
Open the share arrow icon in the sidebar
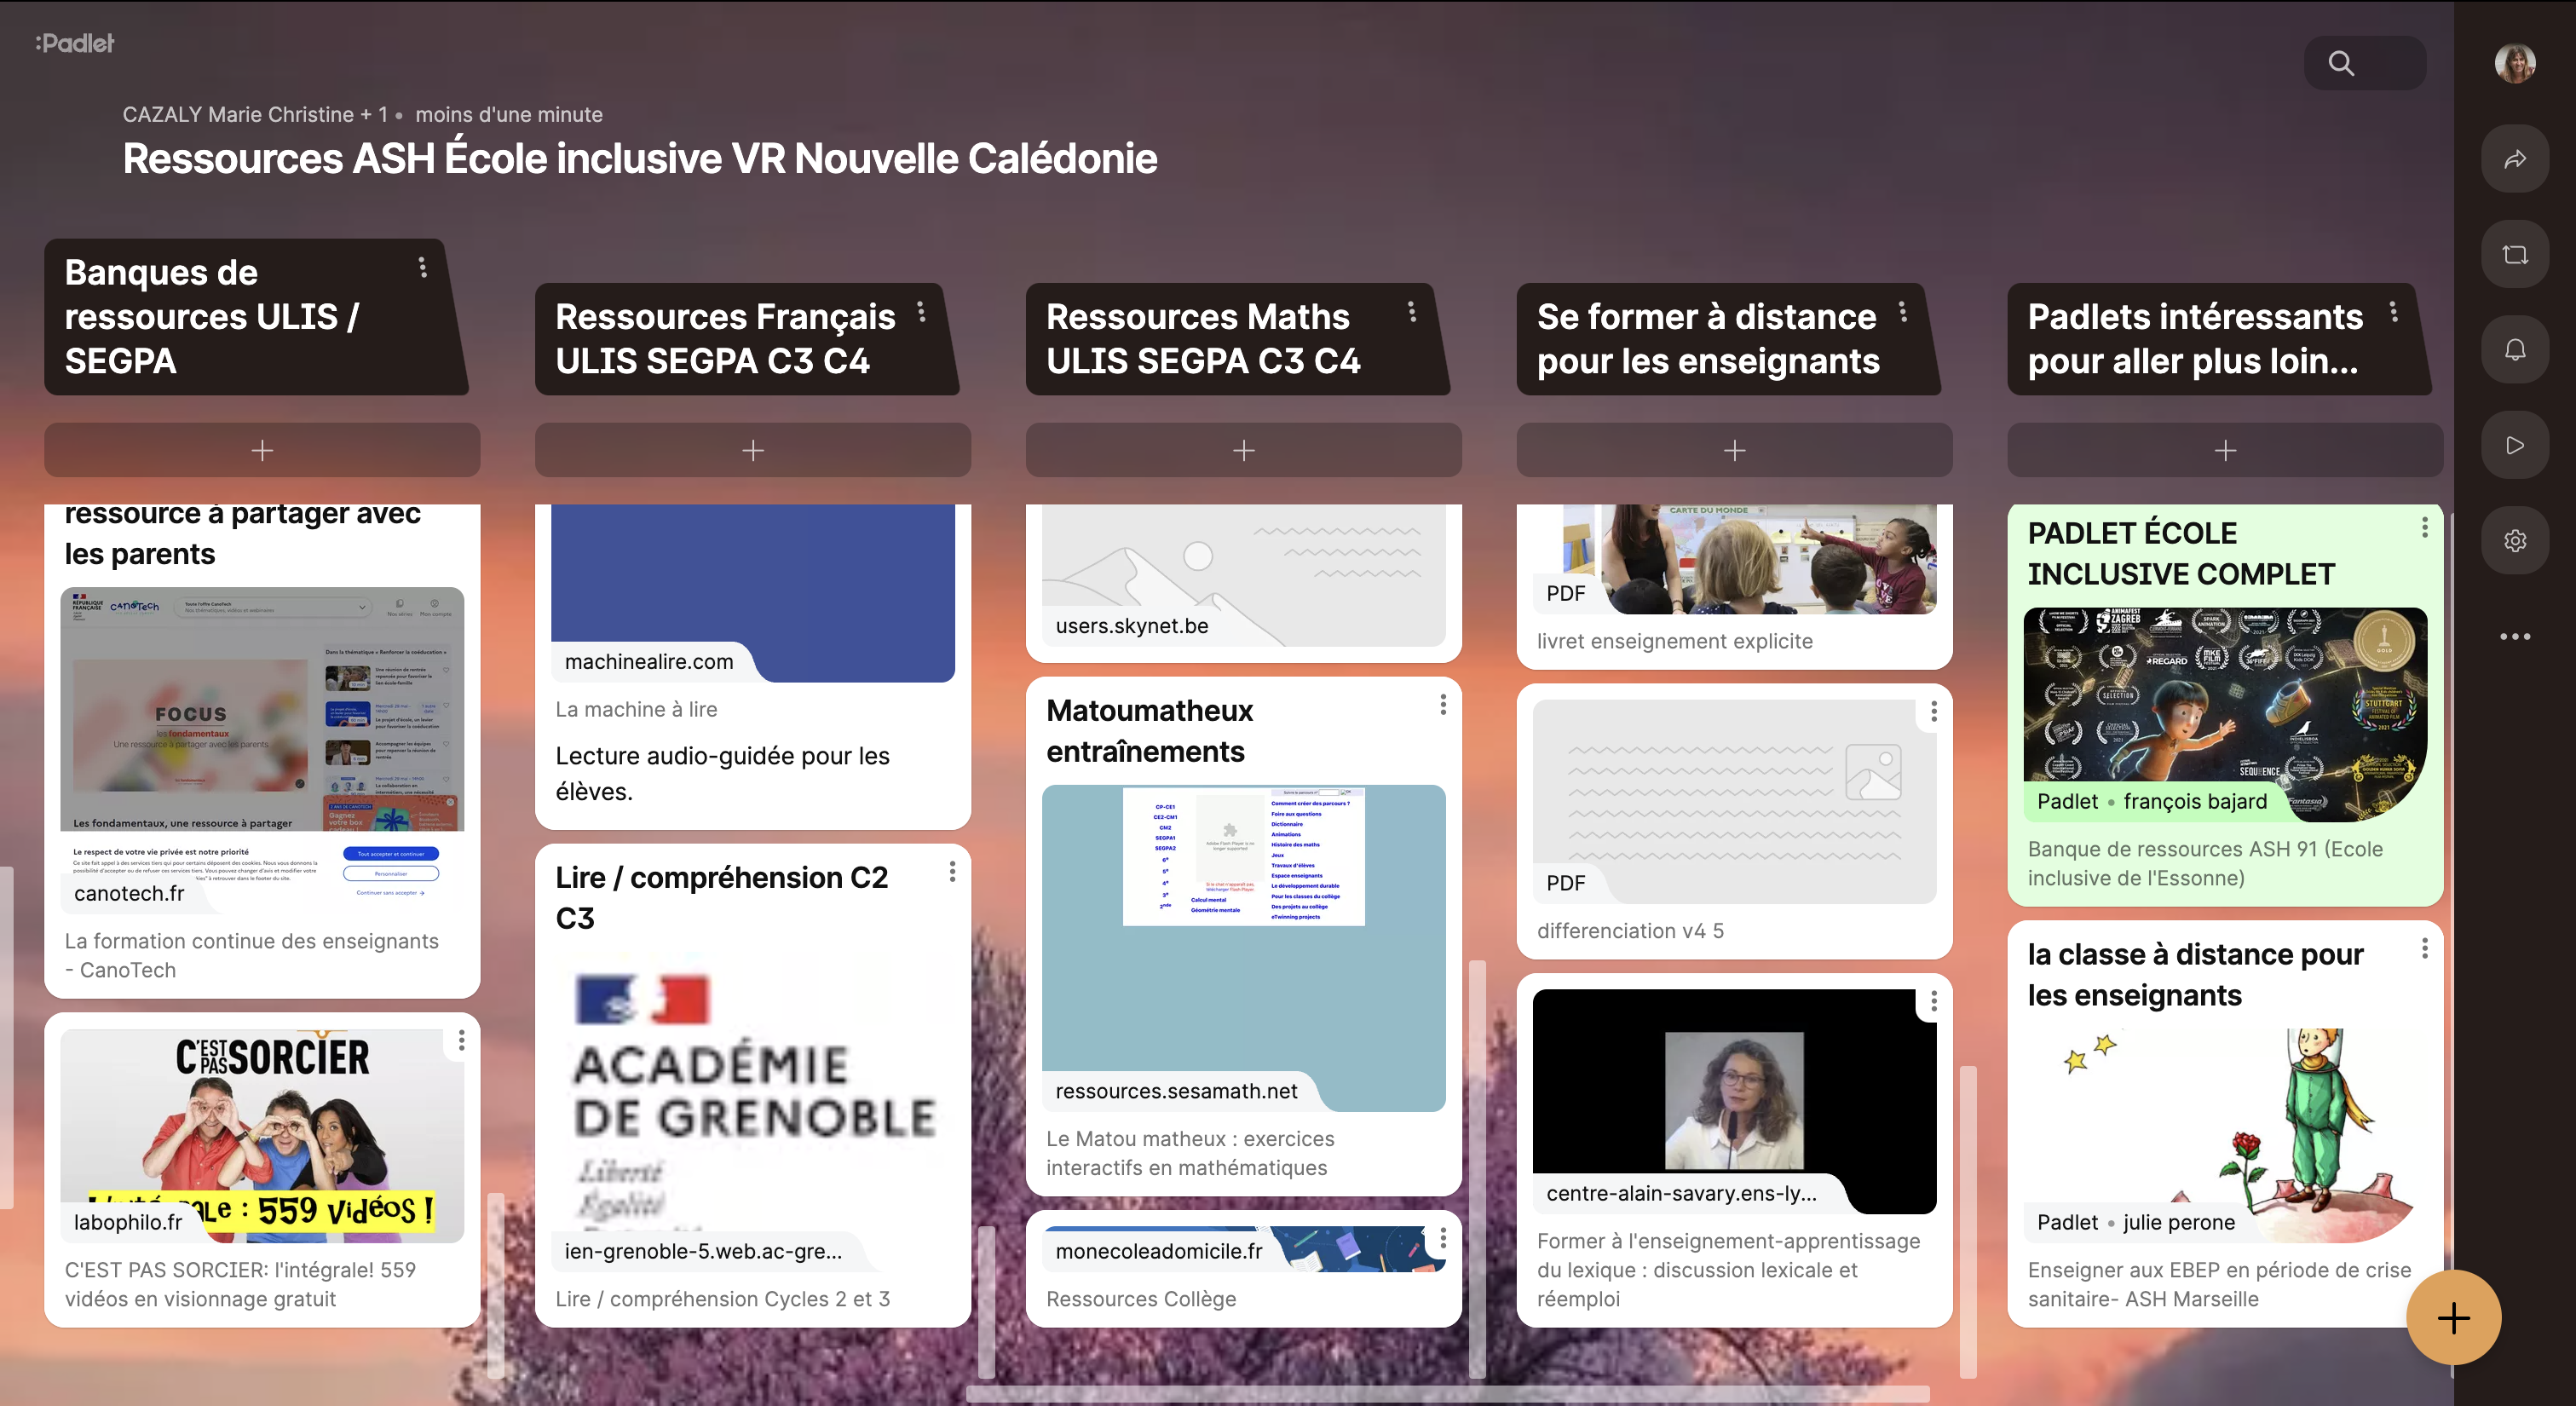point(2515,159)
